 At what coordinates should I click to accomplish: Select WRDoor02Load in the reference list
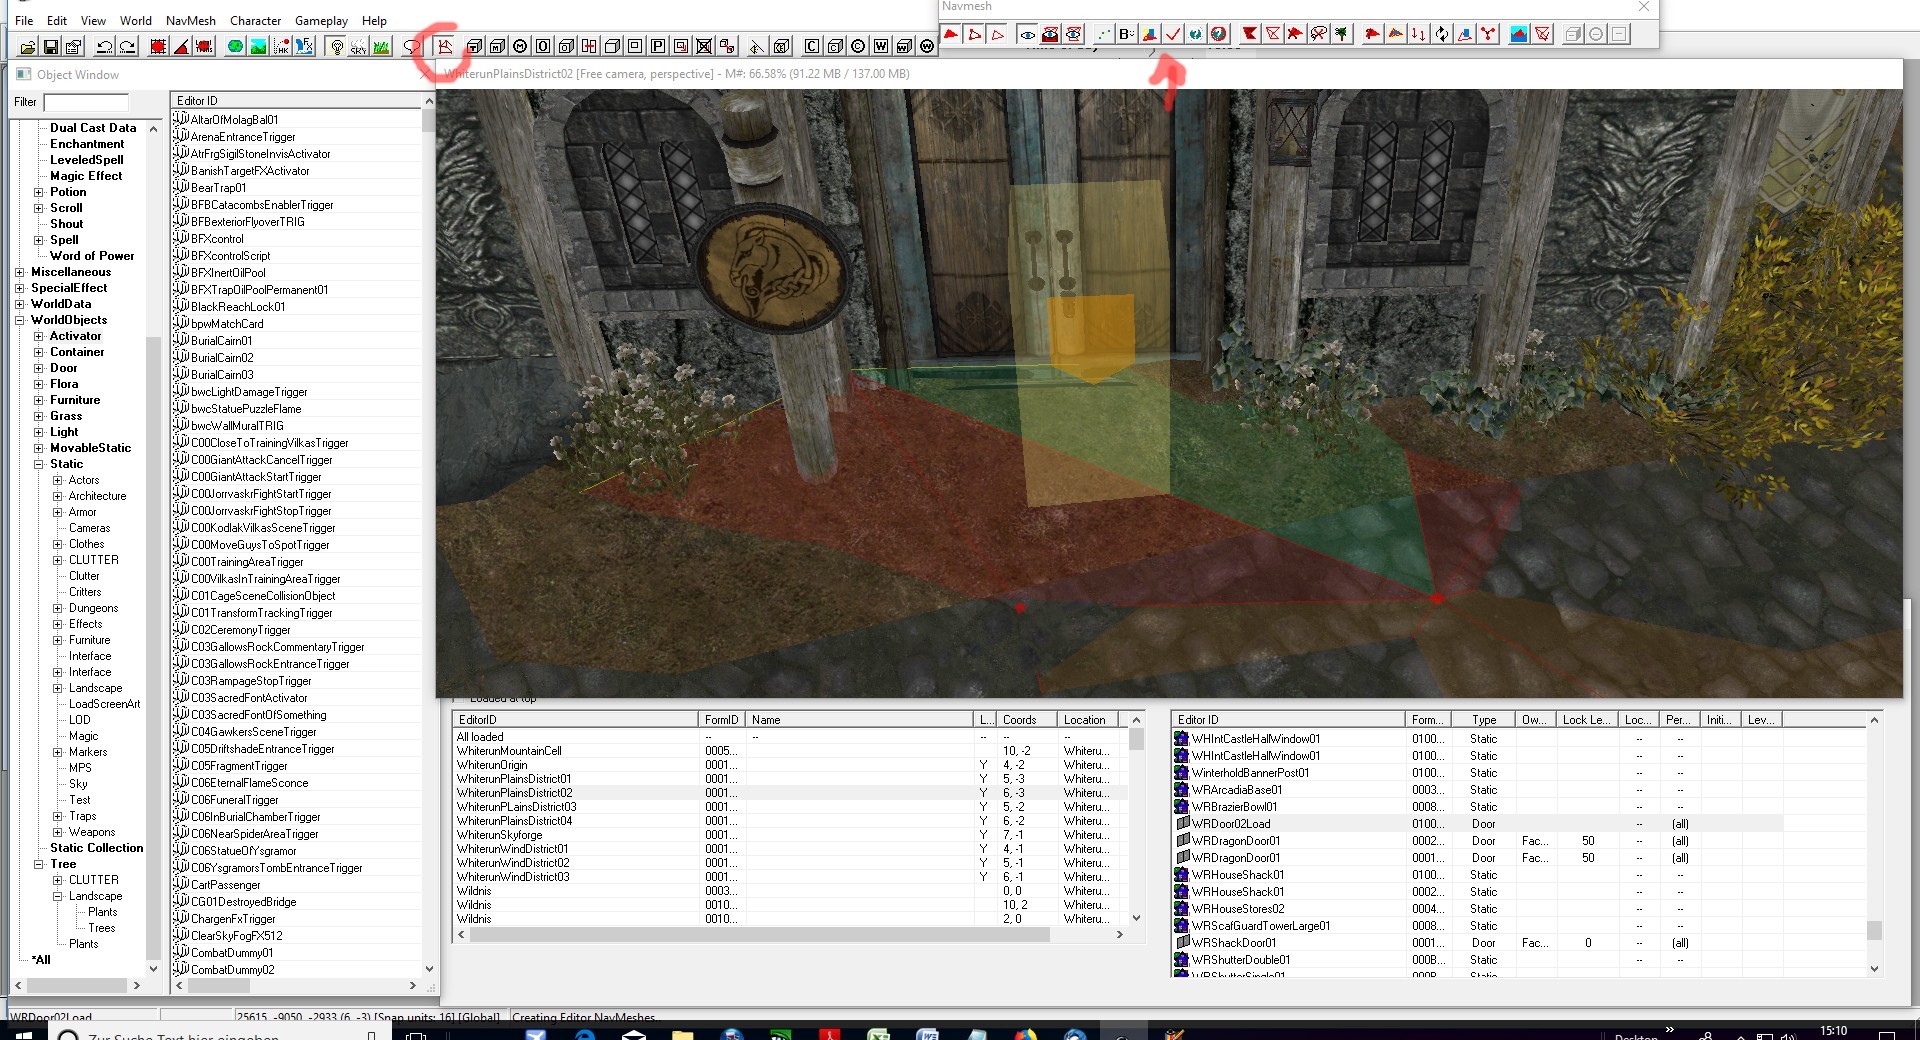point(1231,824)
